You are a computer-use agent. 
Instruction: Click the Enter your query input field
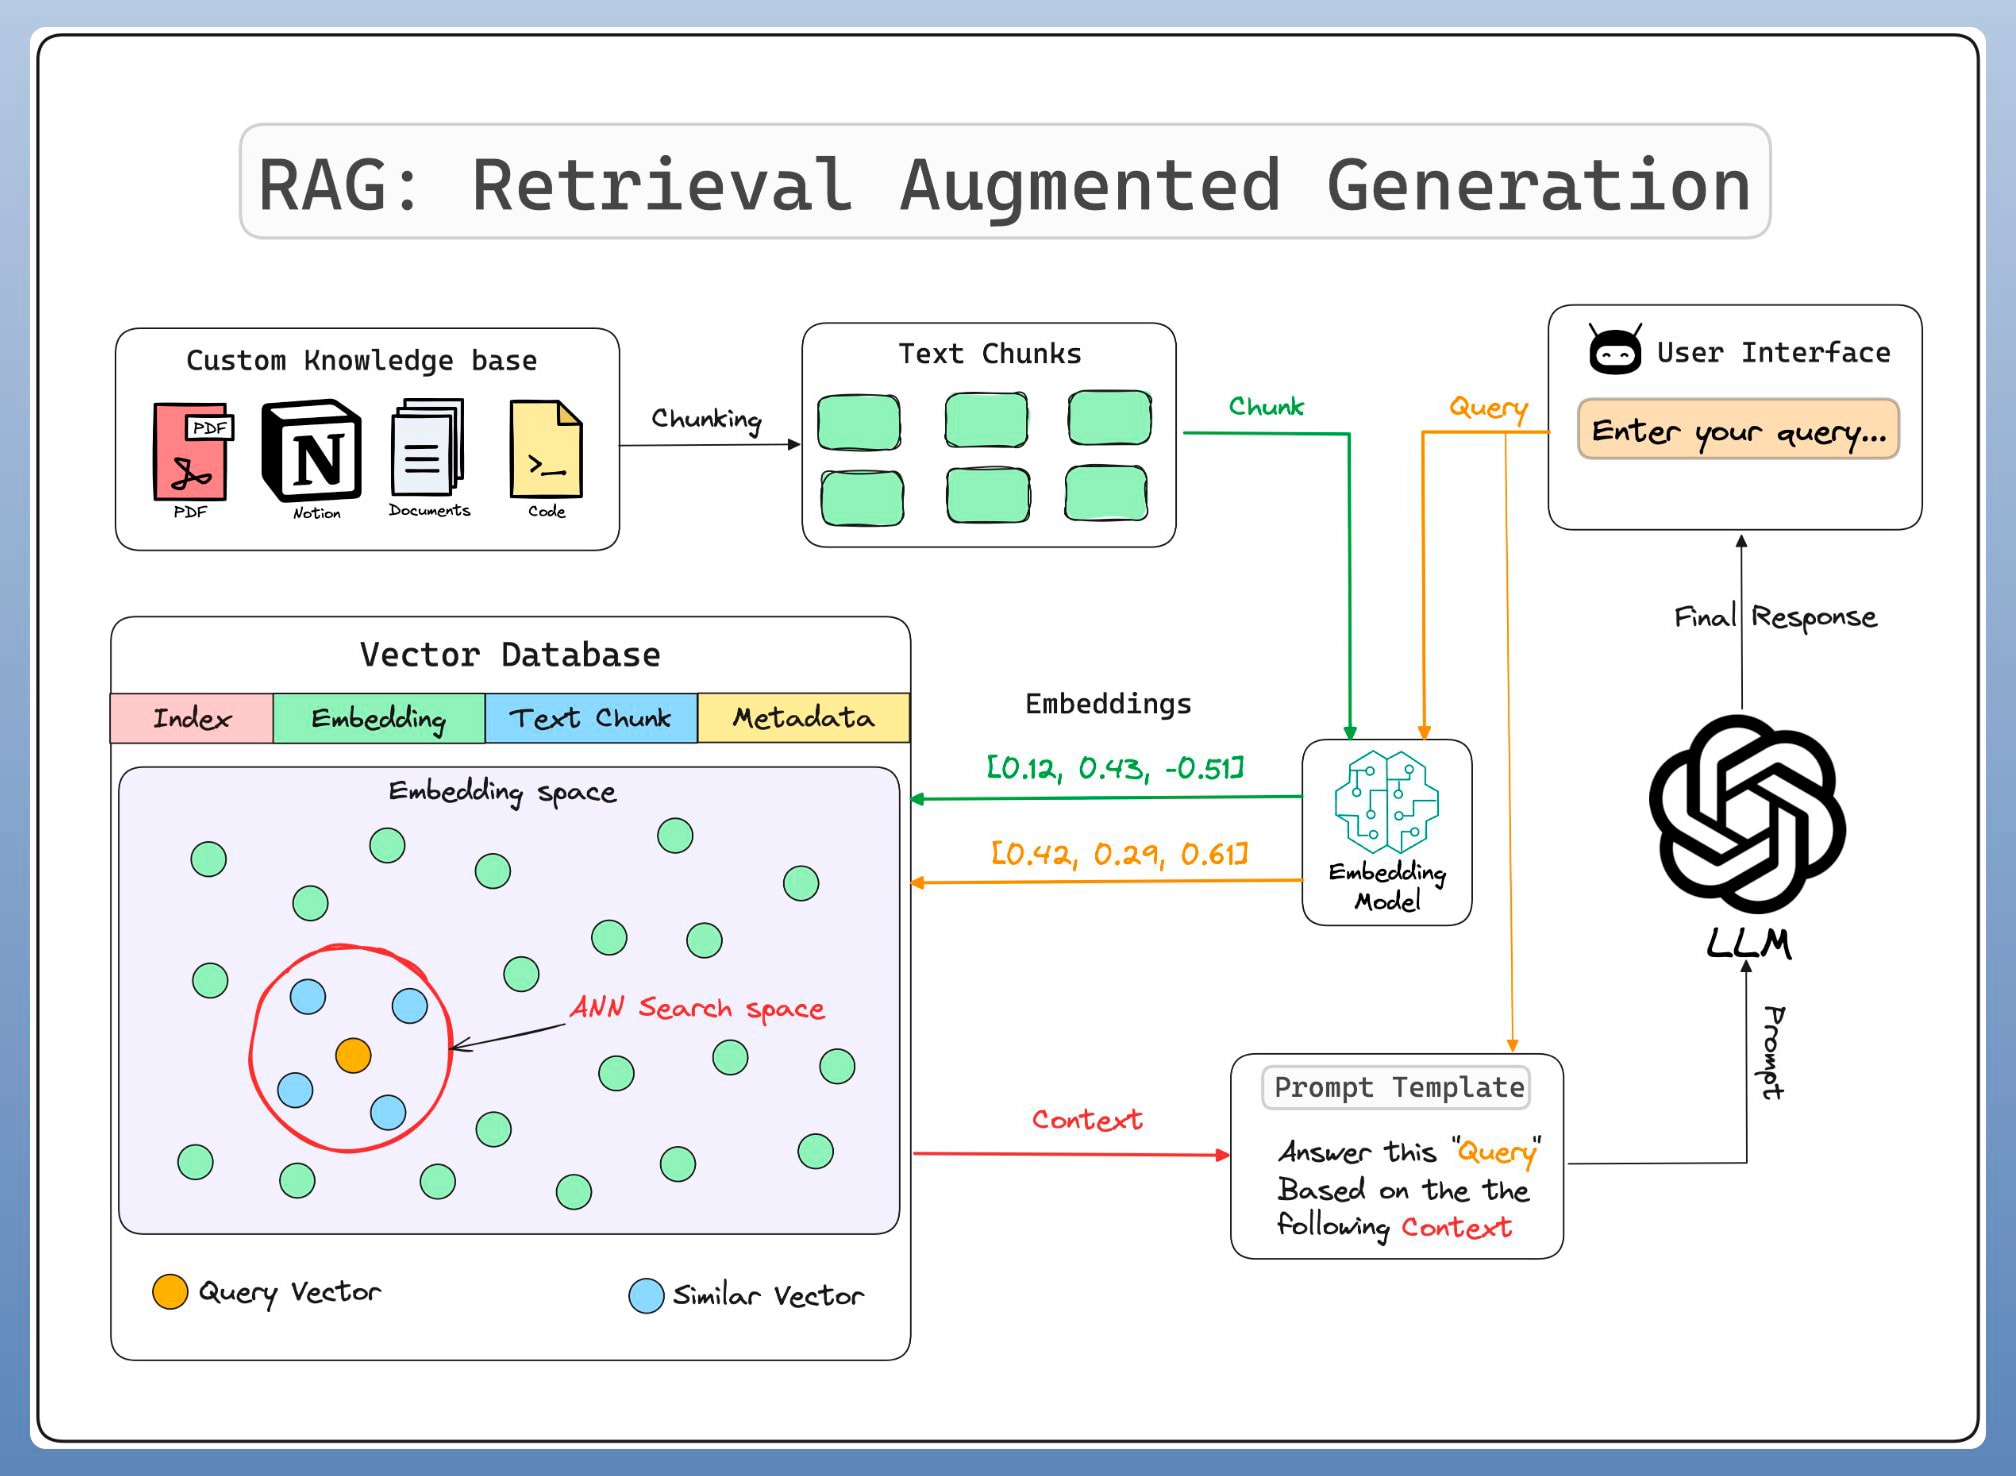point(1740,432)
